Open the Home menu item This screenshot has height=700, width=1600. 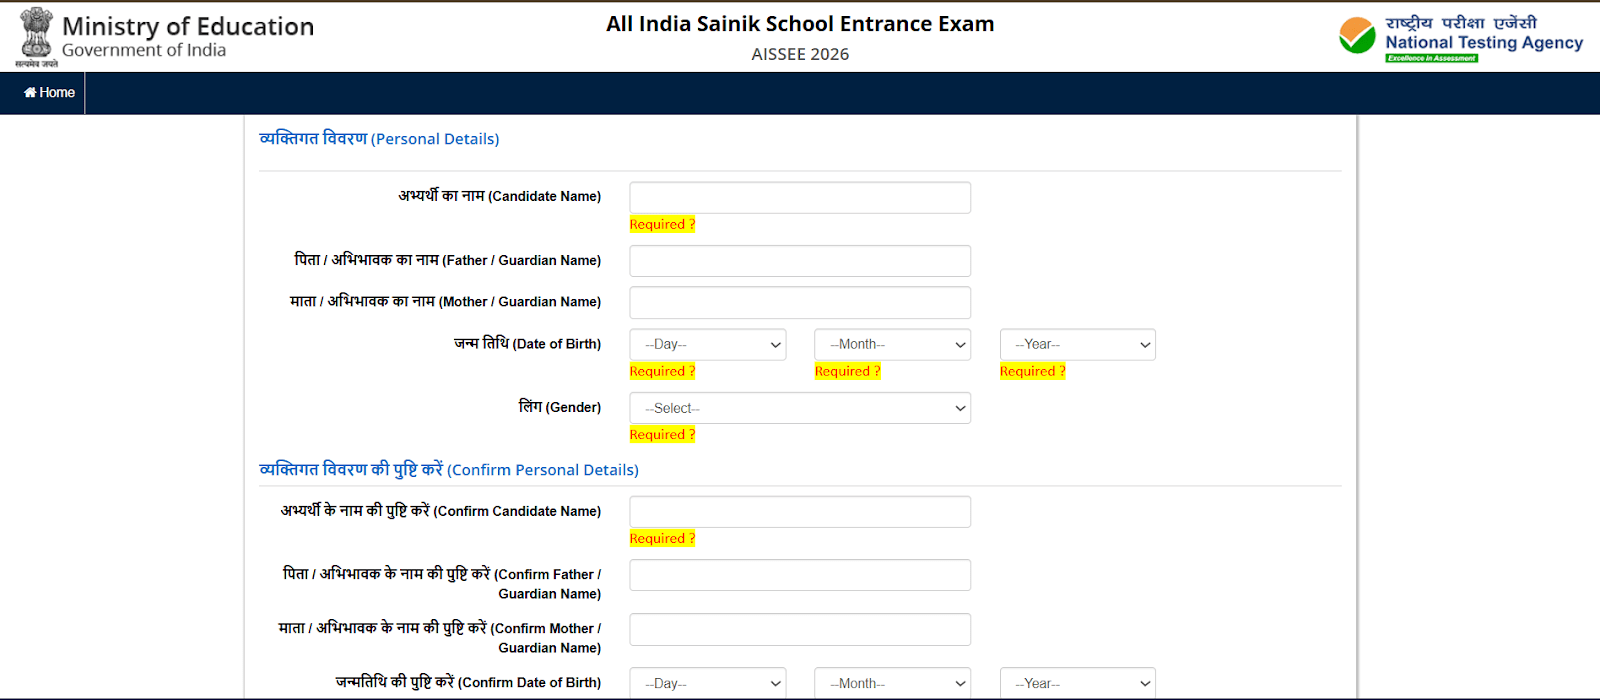click(x=49, y=93)
